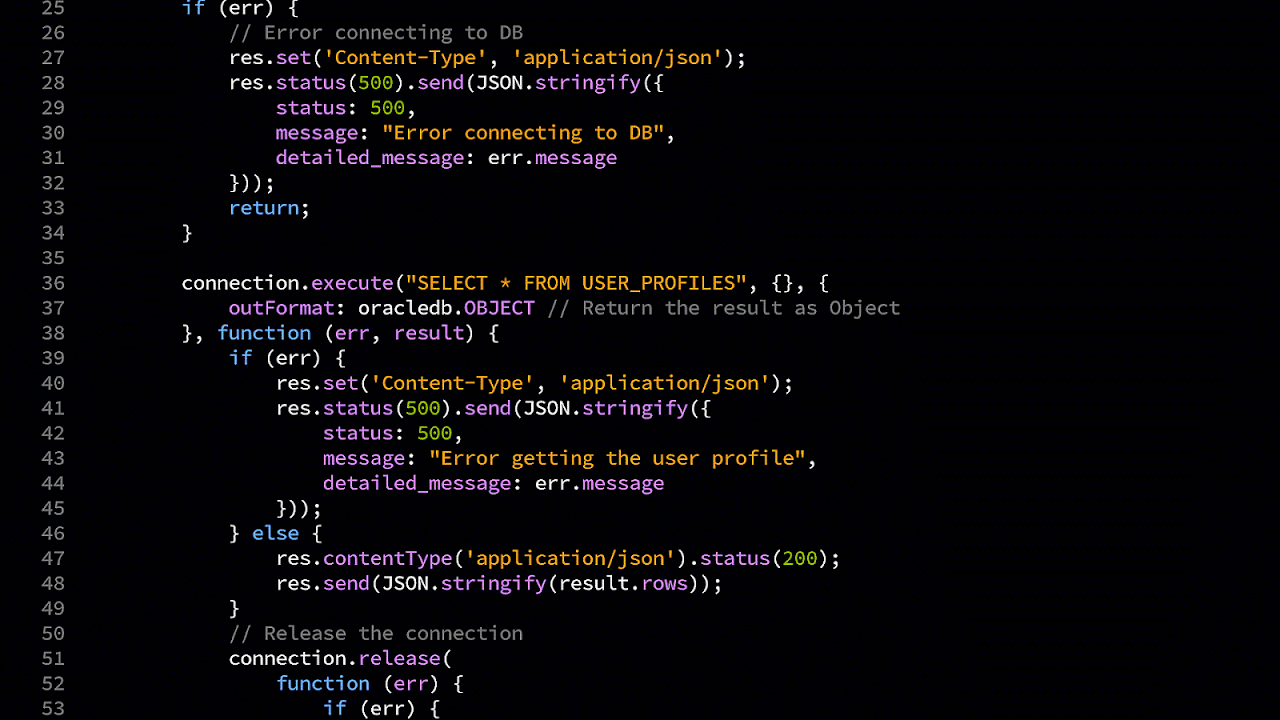Image resolution: width=1280 pixels, height=720 pixels.
Task: Click line number 27 in the gutter
Action: 53,58
